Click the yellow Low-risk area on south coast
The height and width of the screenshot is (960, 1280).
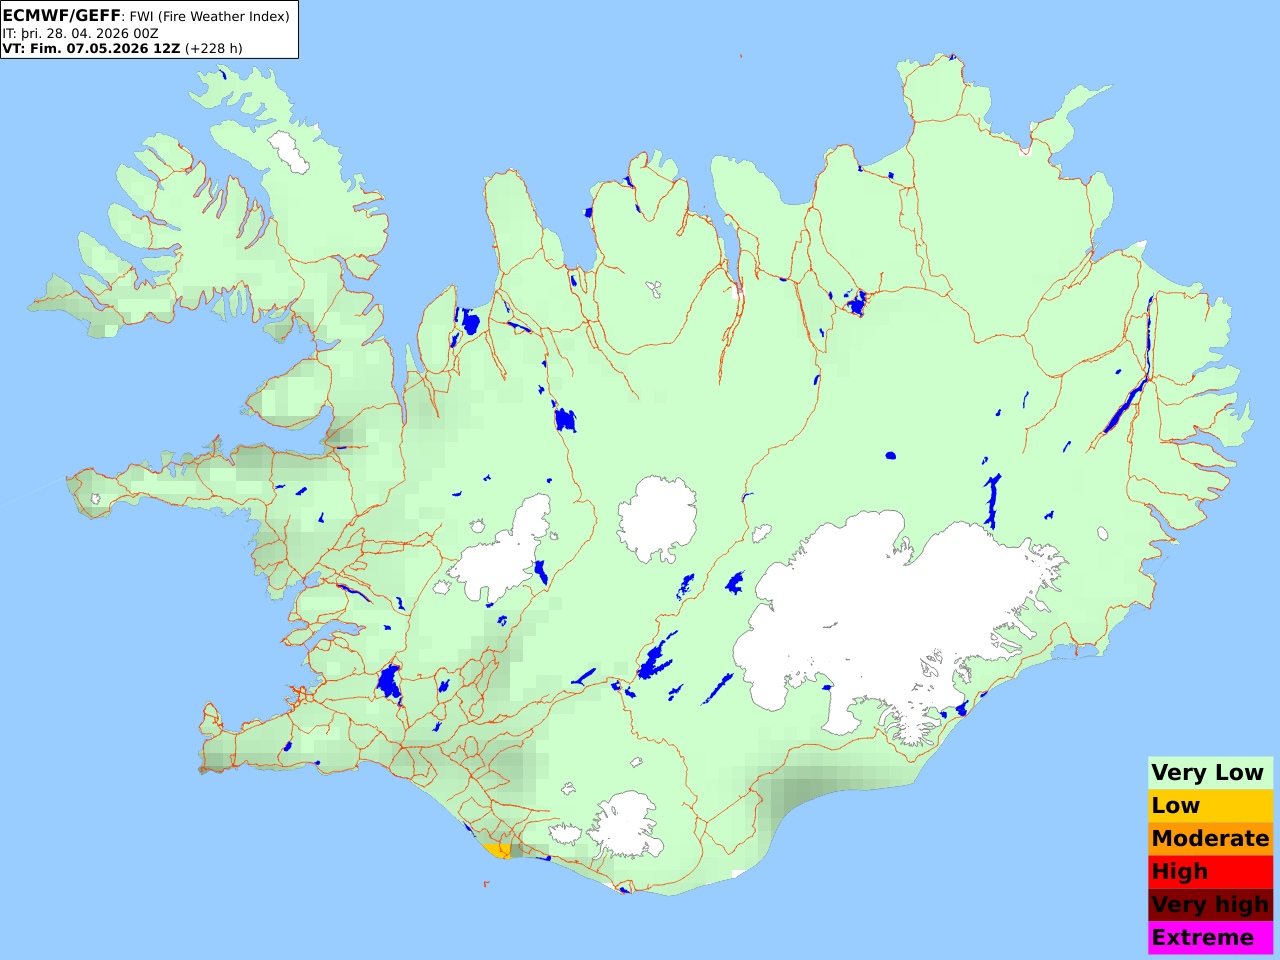(497, 850)
